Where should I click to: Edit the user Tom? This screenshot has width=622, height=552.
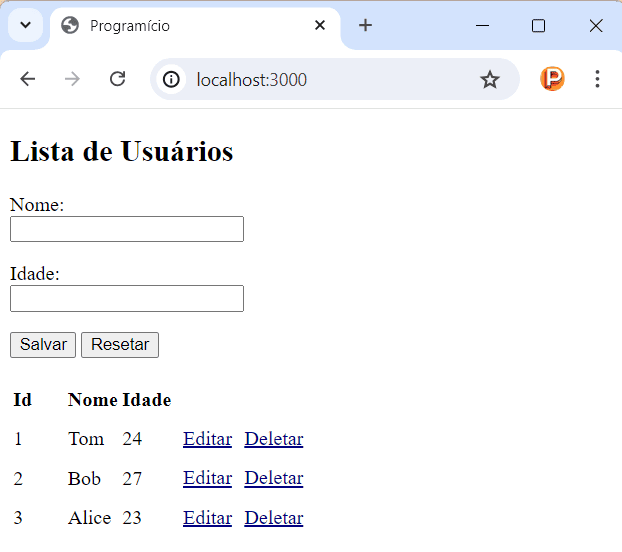207,439
